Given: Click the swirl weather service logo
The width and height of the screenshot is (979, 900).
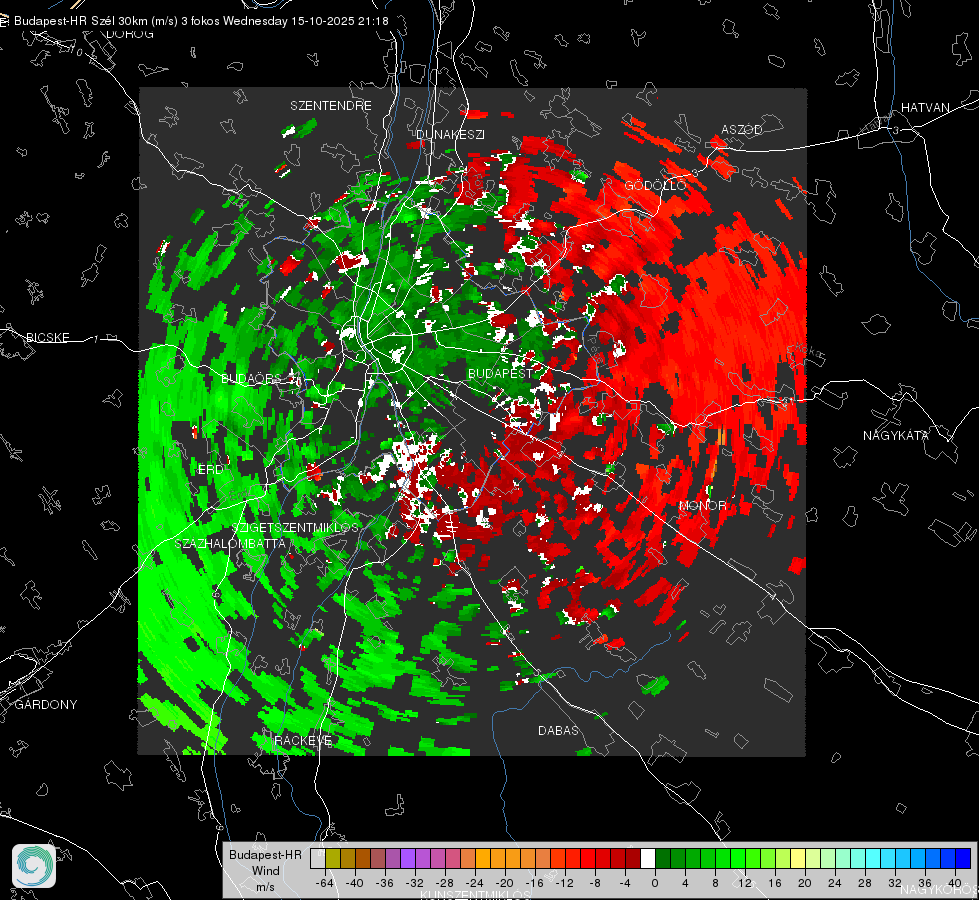Looking at the screenshot, I should pos(34,866).
